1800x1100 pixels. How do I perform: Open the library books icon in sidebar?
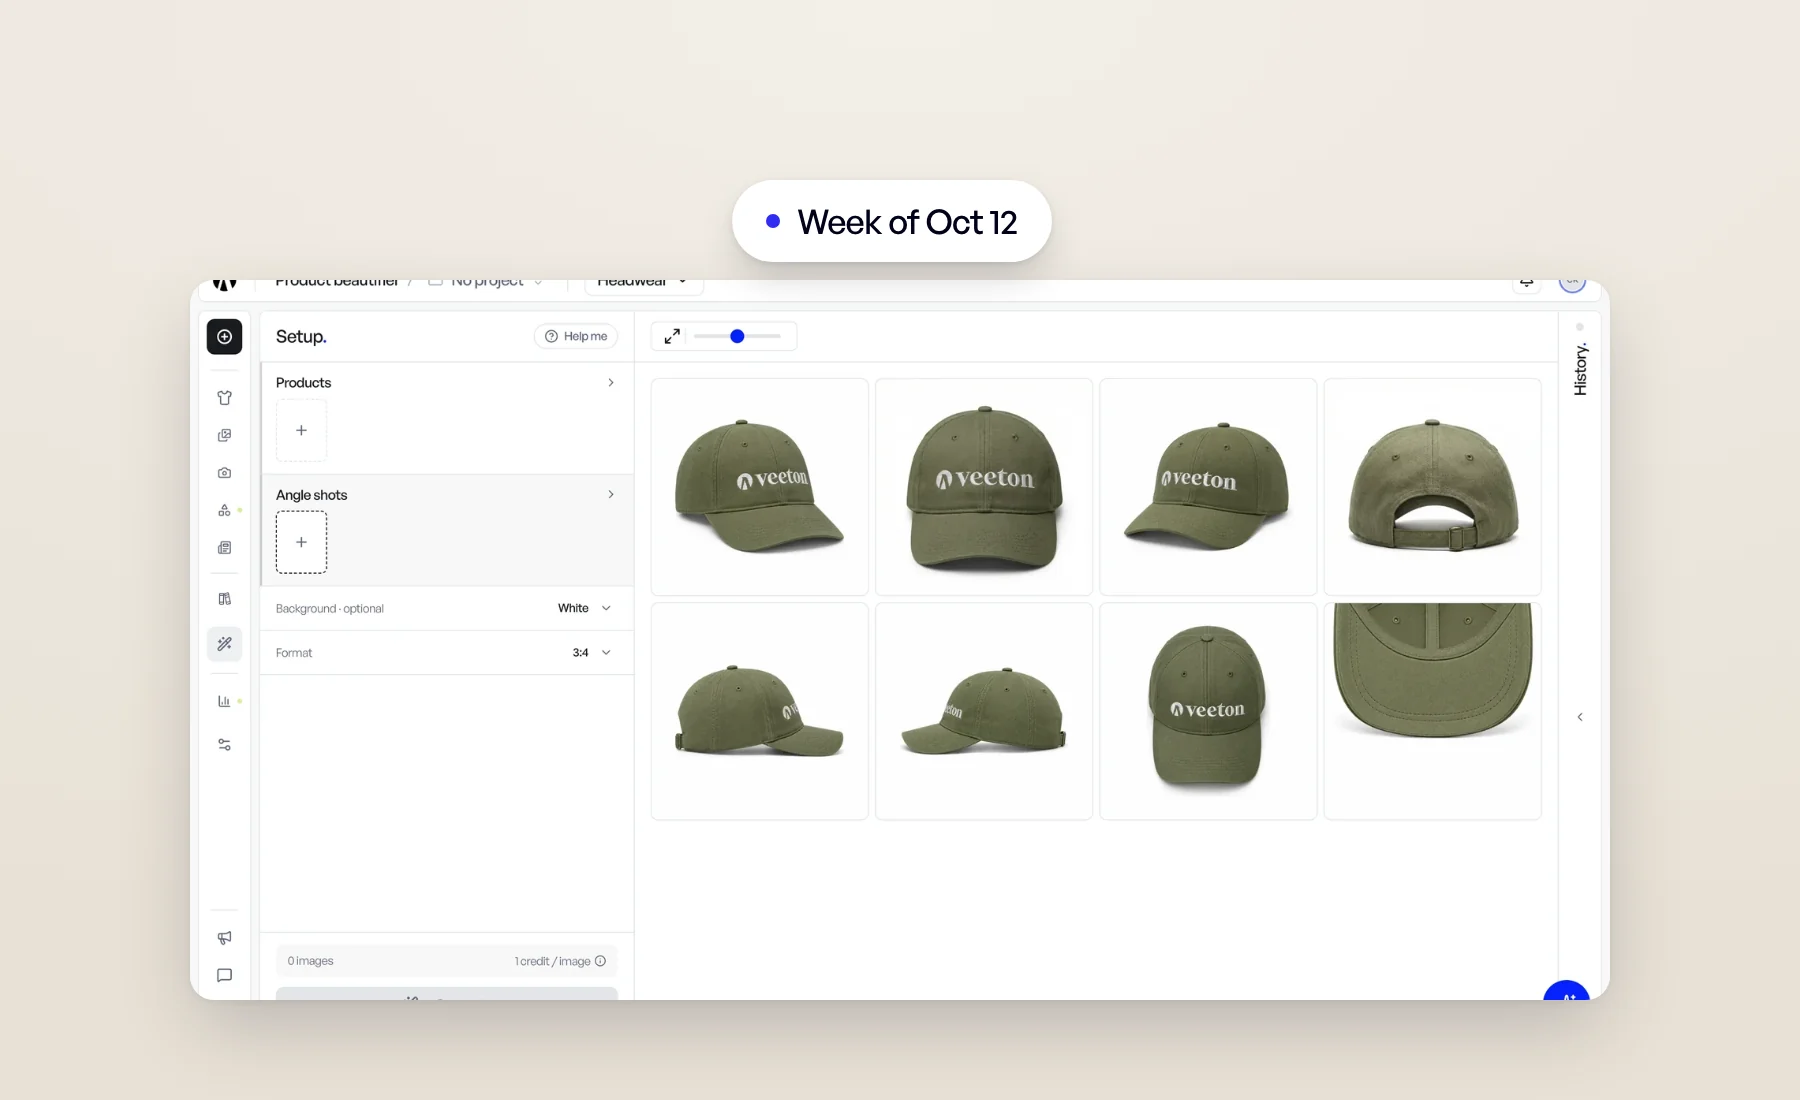tap(224, 599)
